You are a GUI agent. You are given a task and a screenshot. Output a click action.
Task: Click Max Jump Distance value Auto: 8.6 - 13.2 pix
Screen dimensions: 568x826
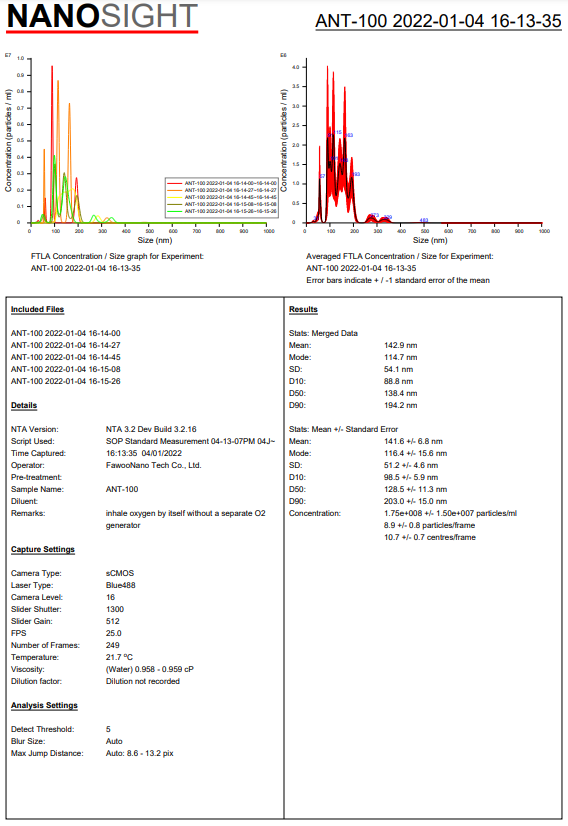(x=140, y=753)
